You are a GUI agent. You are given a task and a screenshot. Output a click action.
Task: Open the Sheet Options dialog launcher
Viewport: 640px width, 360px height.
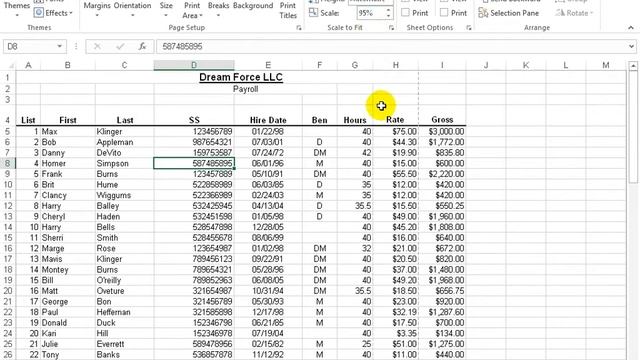click(x=469, y=28)
